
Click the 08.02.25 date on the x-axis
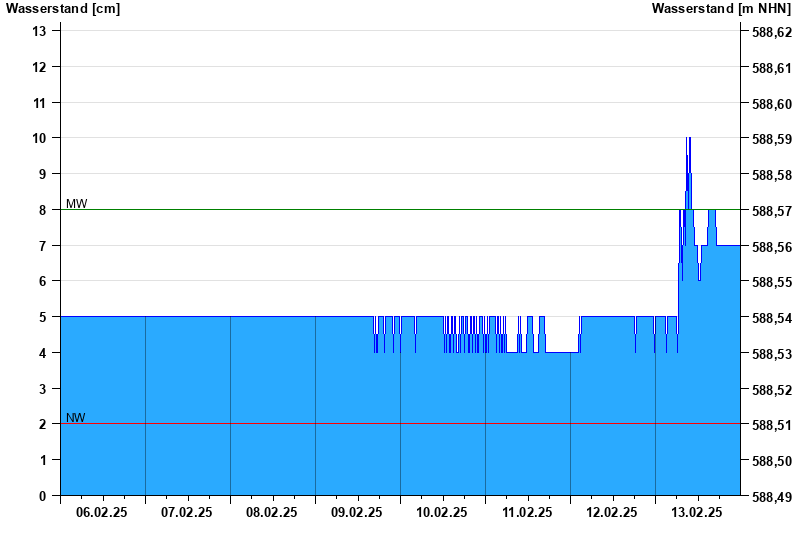(272, 512)
